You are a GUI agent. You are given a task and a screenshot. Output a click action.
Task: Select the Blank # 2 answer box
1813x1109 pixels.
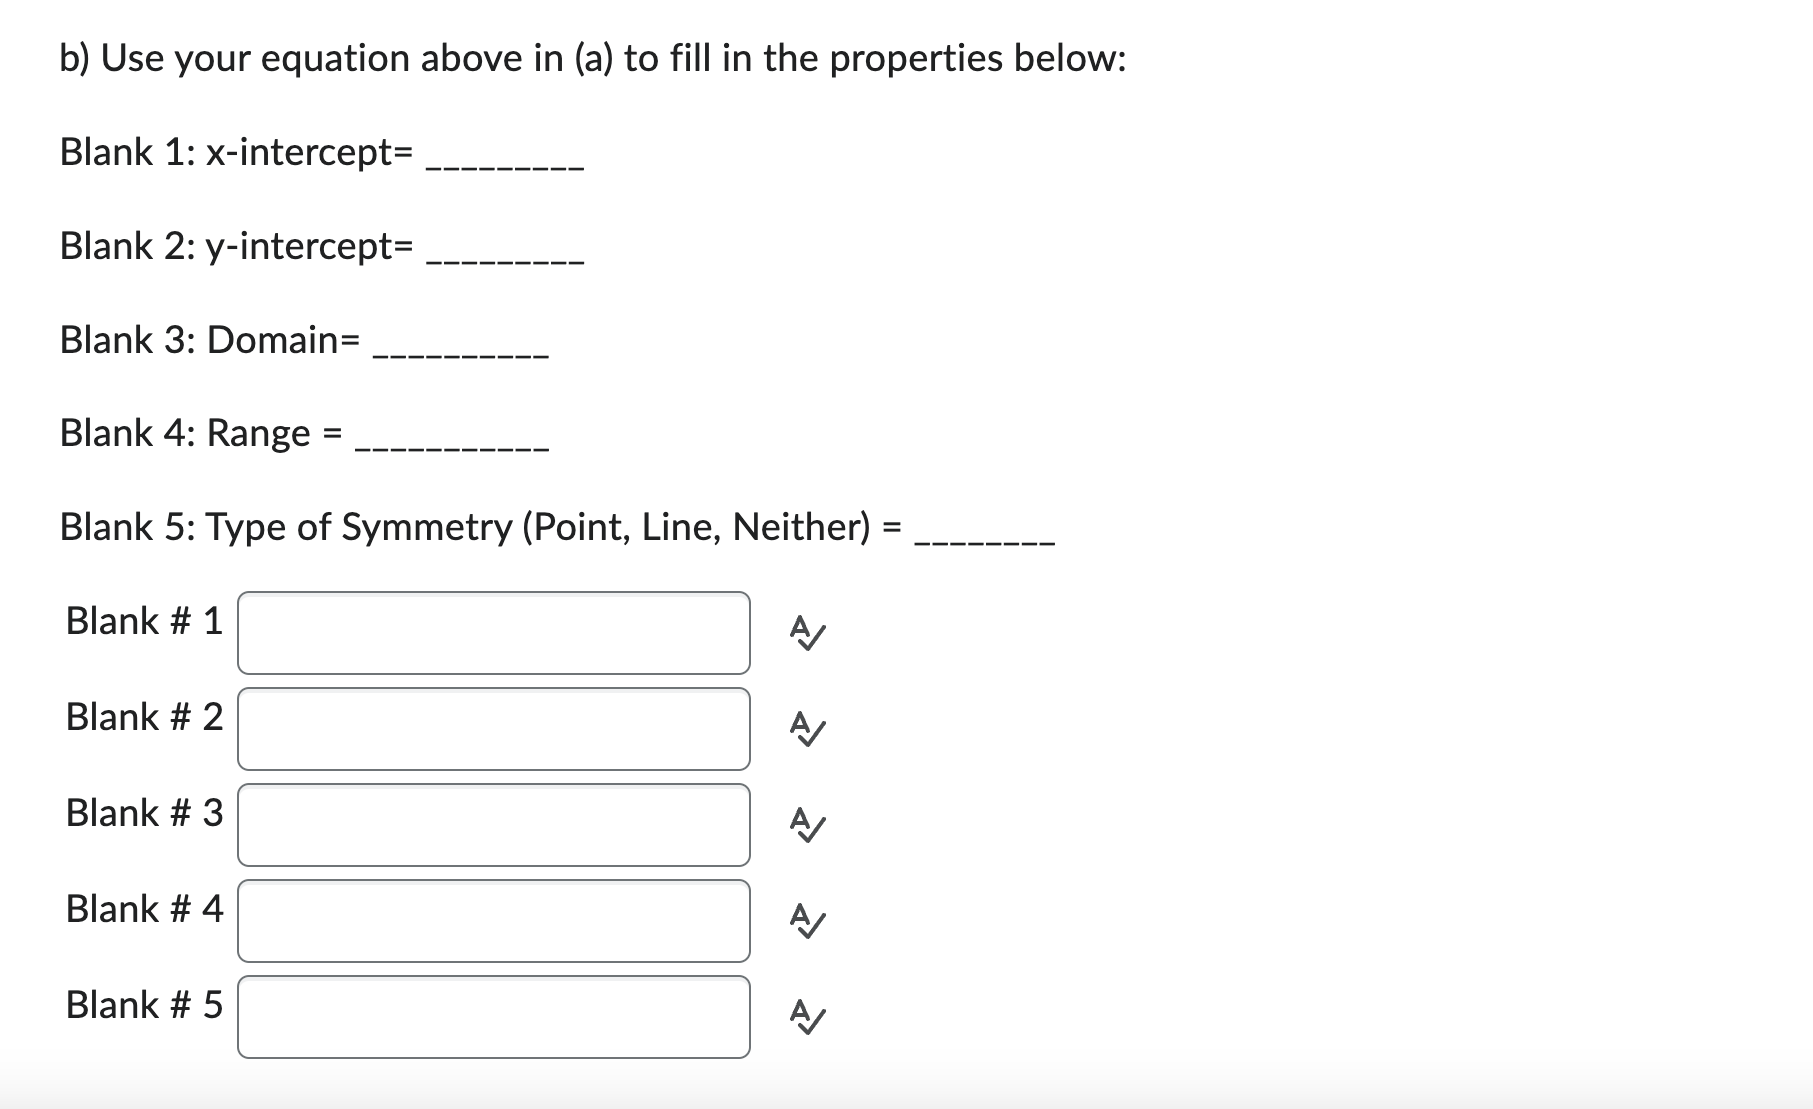click(x=494, y=729)
